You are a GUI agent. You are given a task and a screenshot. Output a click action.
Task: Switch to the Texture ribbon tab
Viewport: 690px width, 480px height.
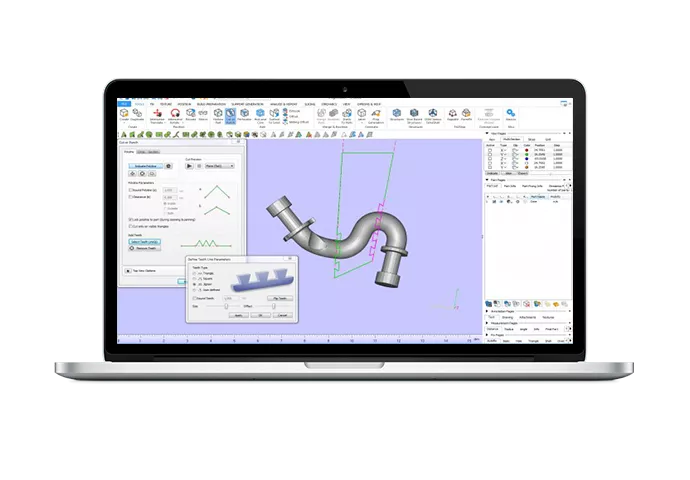click(166, 104)
